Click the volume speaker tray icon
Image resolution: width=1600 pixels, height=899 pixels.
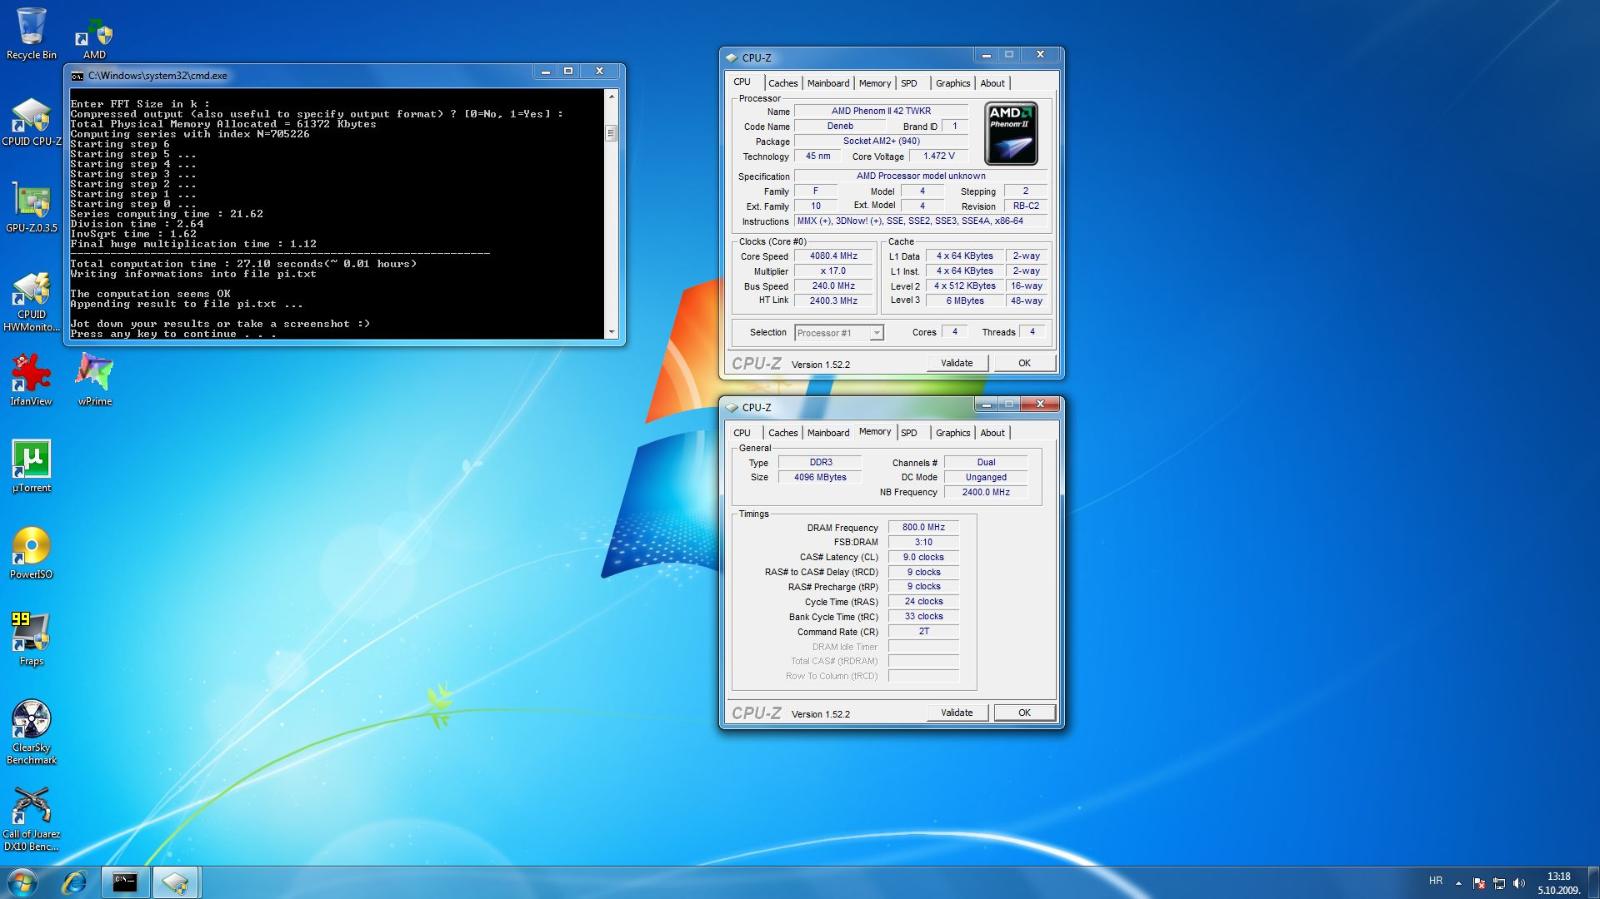pyautogui.click(x=1519, y=883)
